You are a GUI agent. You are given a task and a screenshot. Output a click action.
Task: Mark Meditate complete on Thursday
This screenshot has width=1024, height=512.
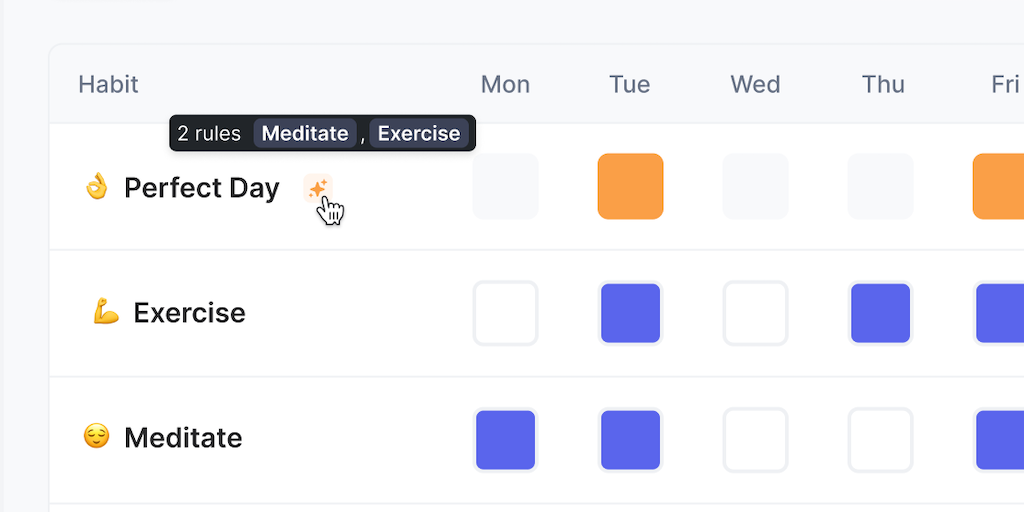[x=880, y=439]
